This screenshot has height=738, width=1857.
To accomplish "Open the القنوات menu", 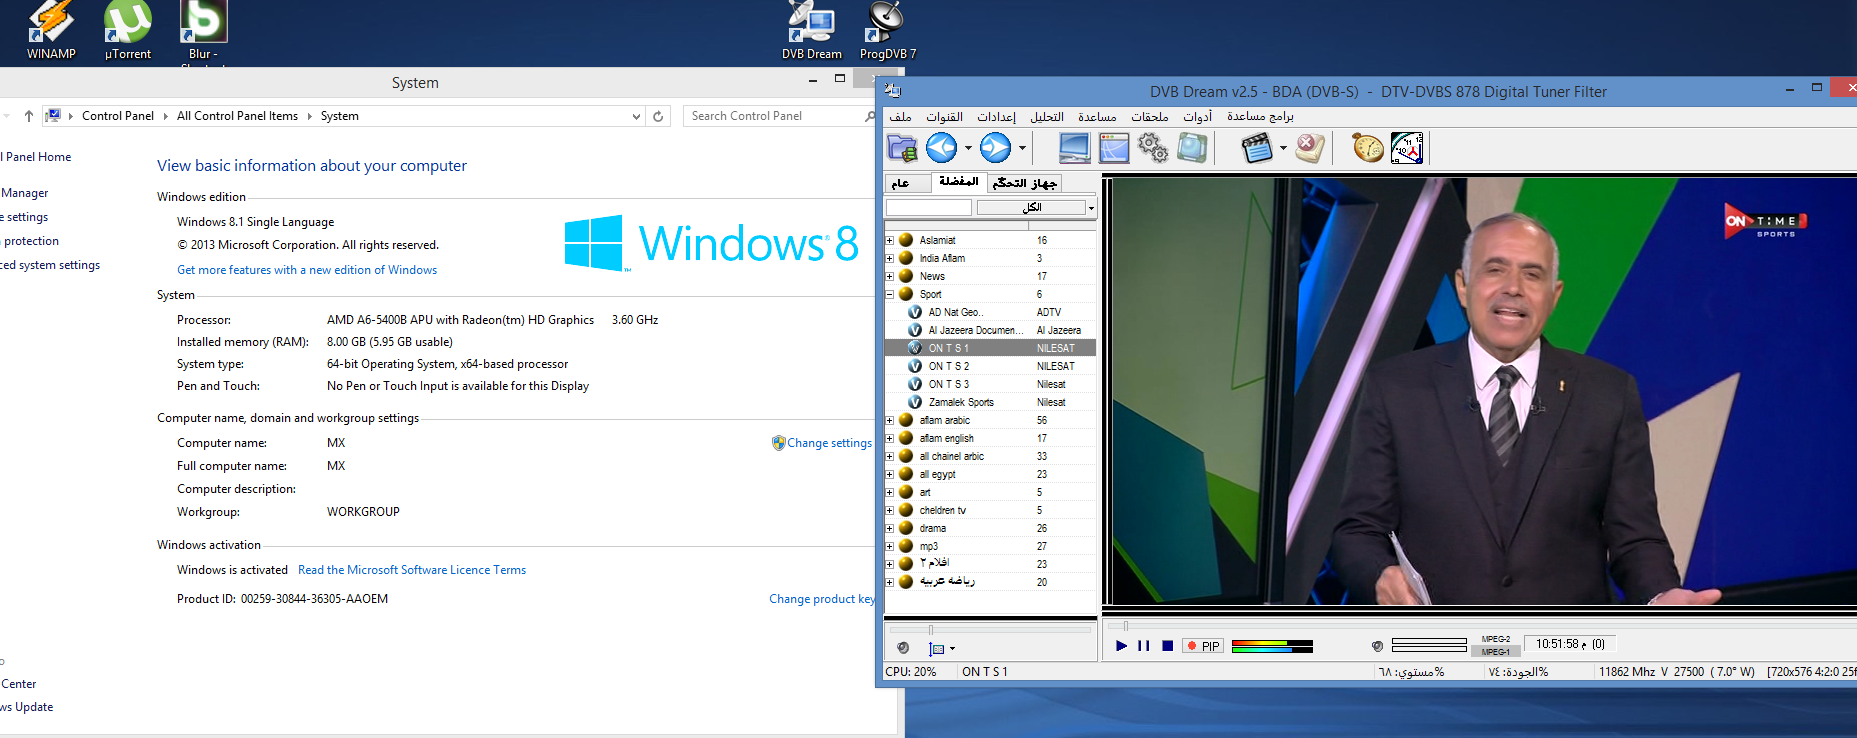I will click(944, 117).
